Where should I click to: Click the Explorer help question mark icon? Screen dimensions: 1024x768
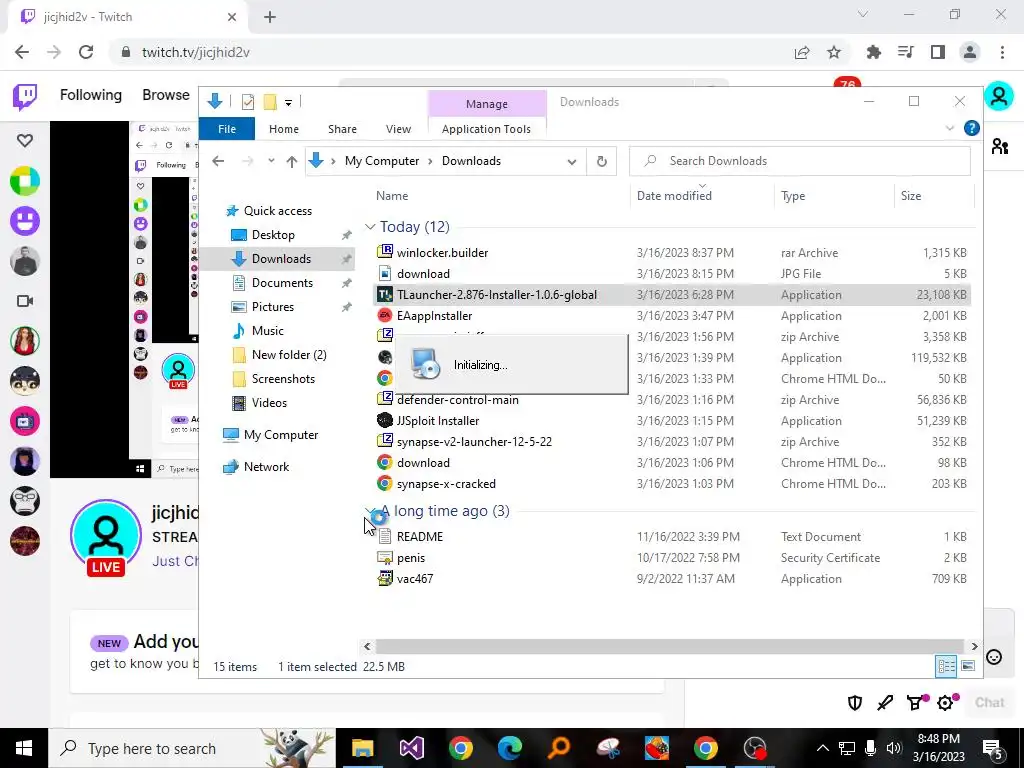tap(971, 129)
